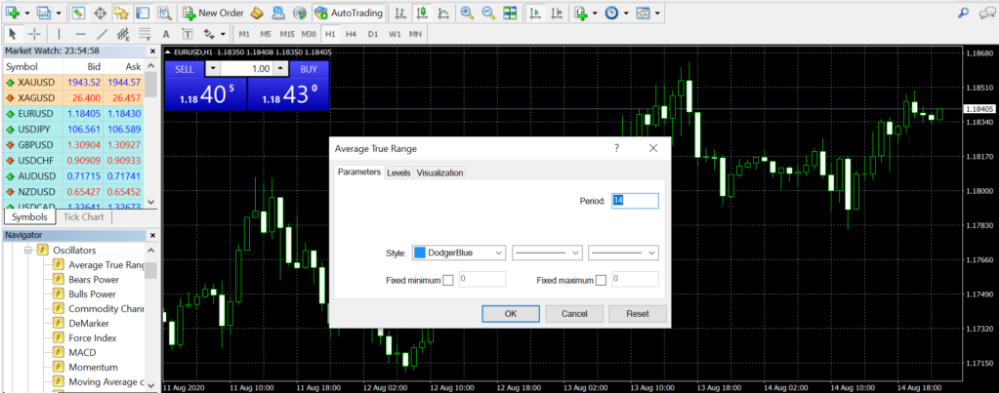
Task: Toggle the AutoTrading button
Action: [x=349, y=13]
